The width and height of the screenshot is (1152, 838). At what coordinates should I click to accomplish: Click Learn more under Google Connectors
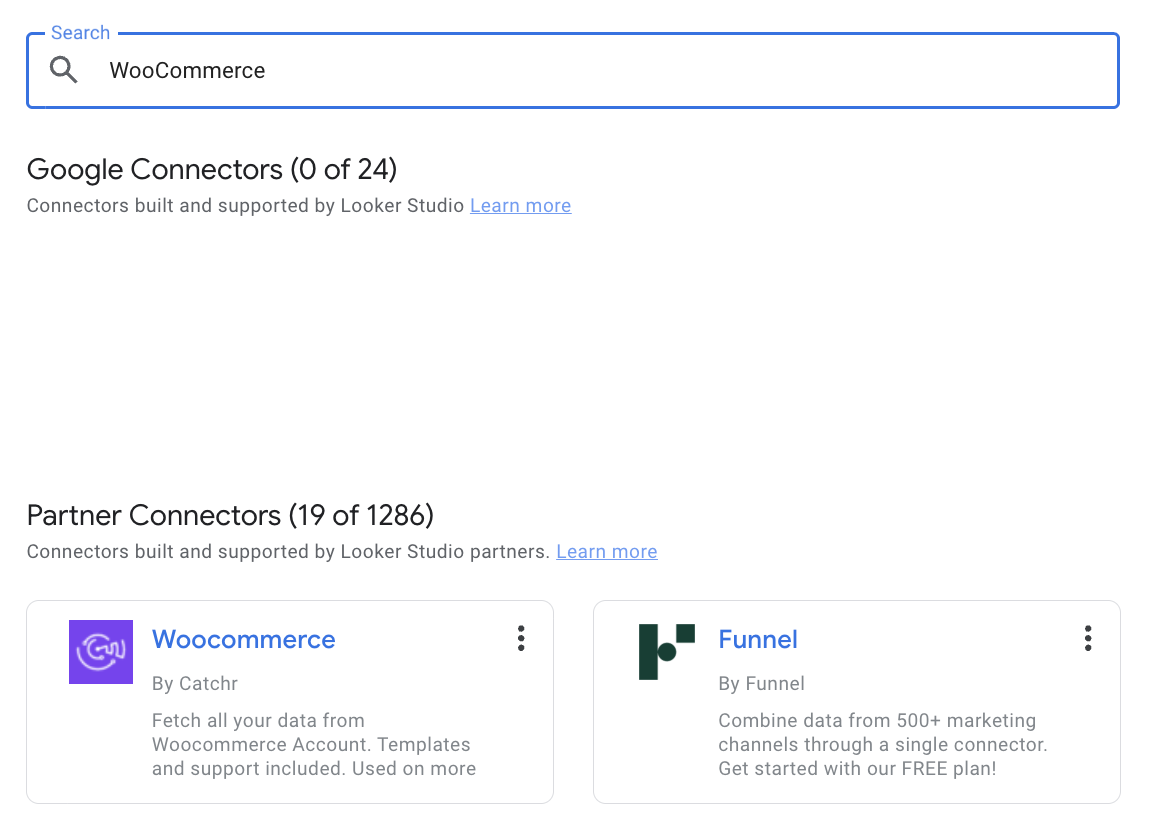[520, 205]
